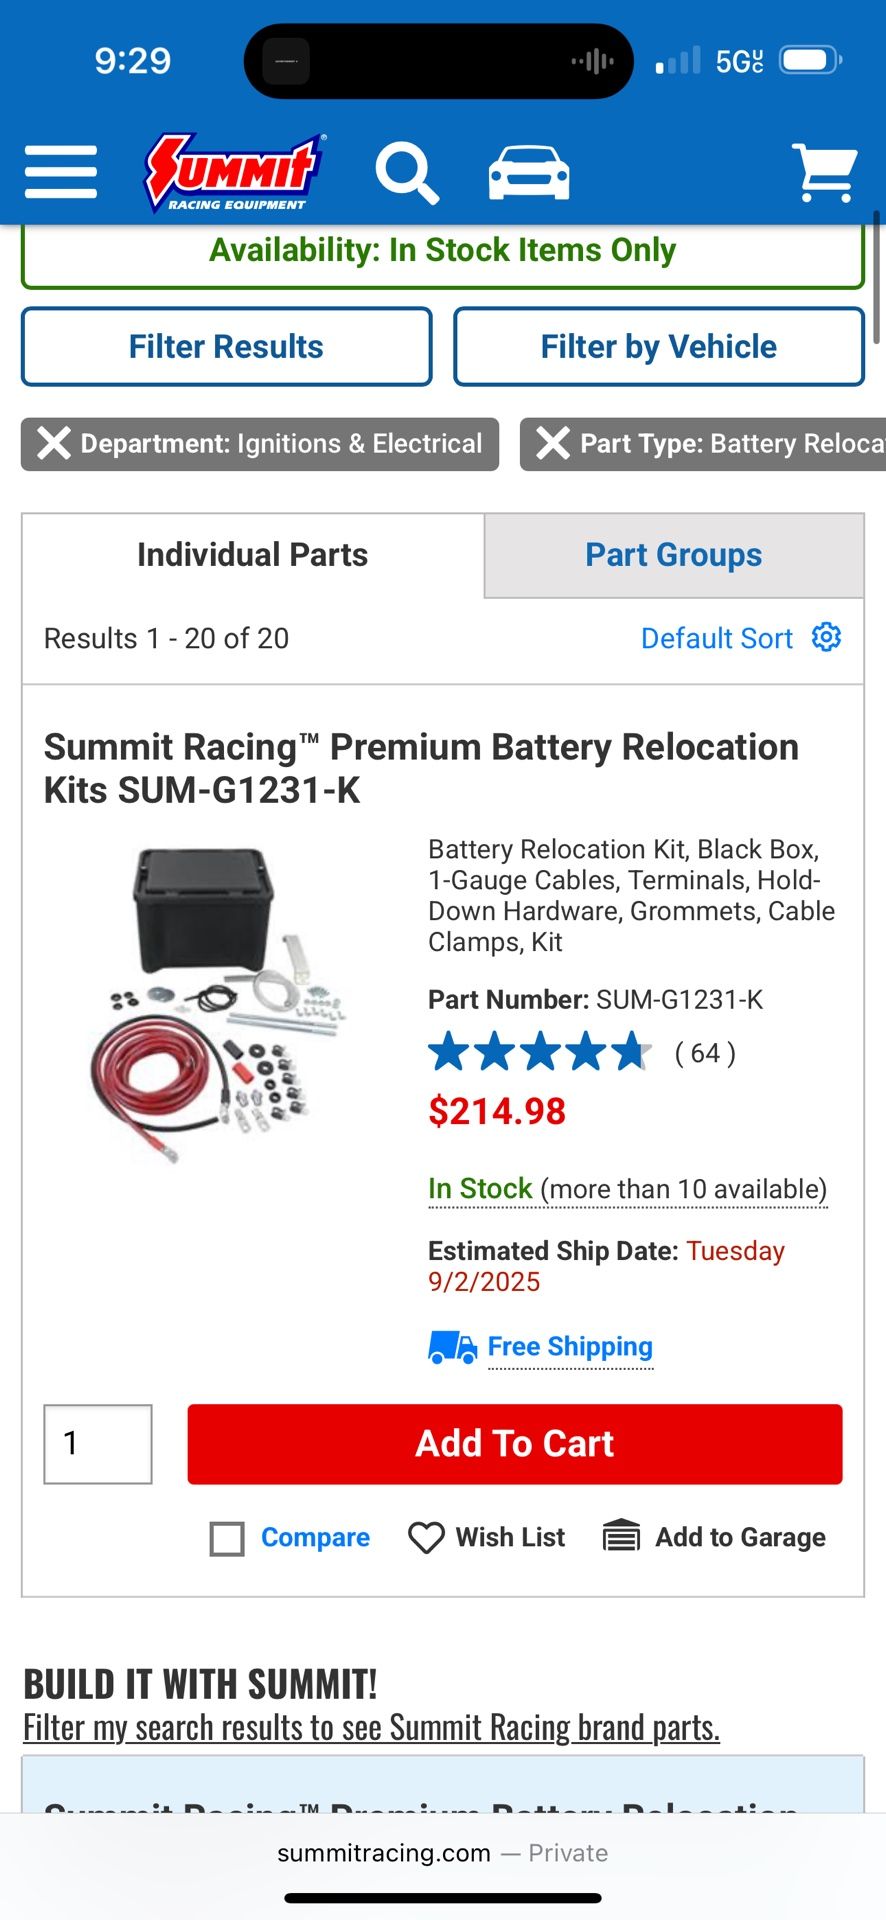
Task: Remove the Department: Ignitions & Electrical filter
Action: pyautogui.click(x=54, y=443)
